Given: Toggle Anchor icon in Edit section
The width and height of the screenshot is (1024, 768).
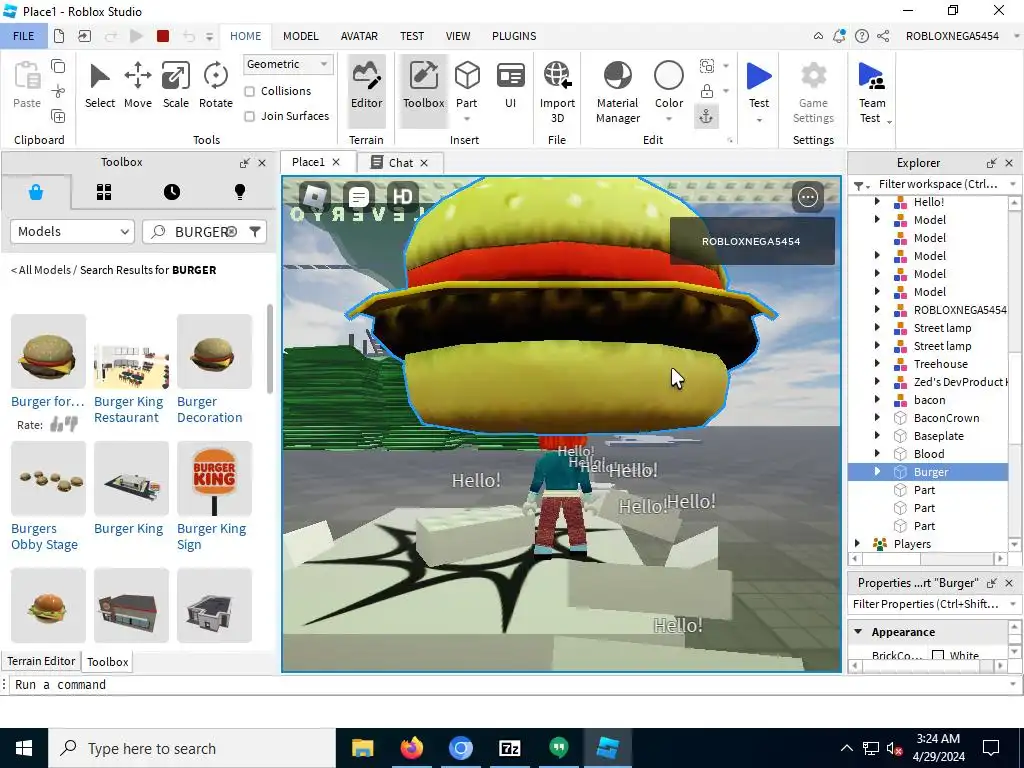Looking at the screenshot, I should pos(707,116).
